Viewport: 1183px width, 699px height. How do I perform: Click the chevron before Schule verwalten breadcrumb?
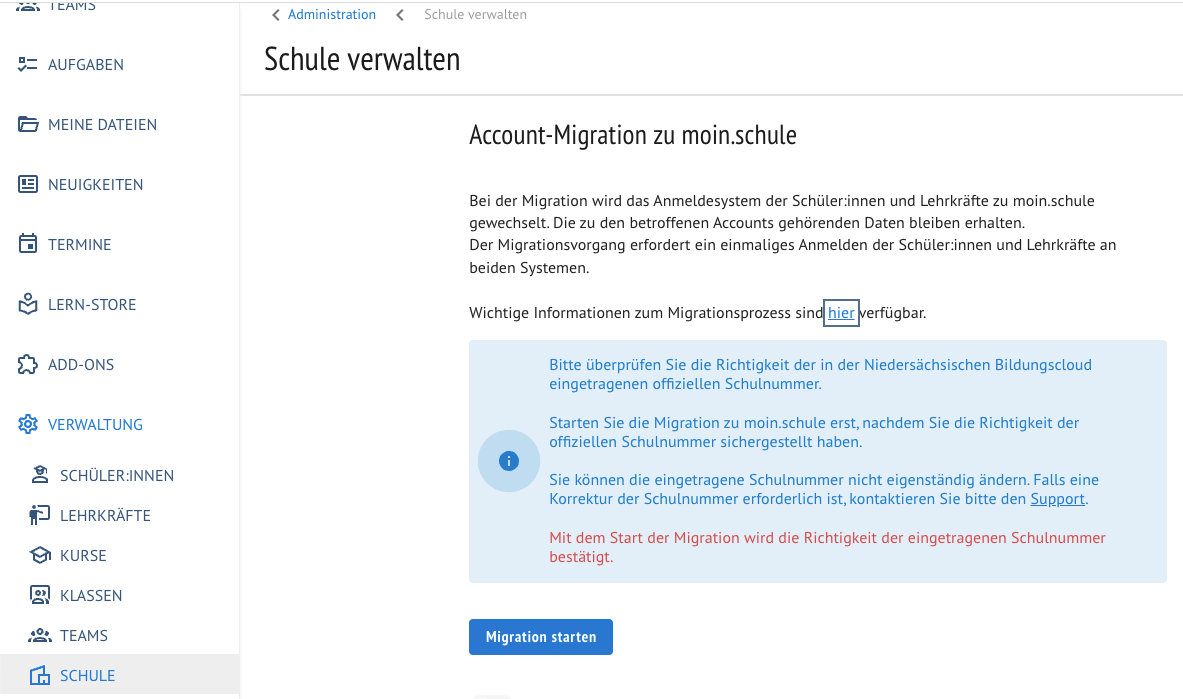[400, 15]
